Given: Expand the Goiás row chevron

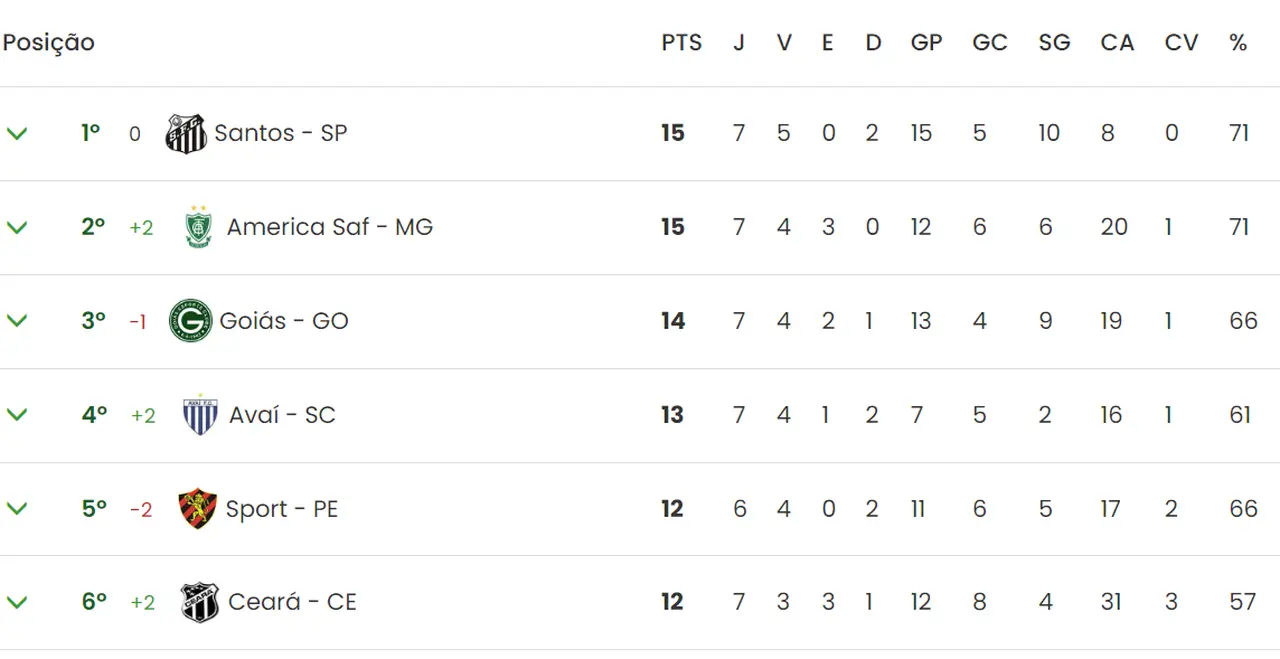Looking at the screenshot, I should point(17,321).
